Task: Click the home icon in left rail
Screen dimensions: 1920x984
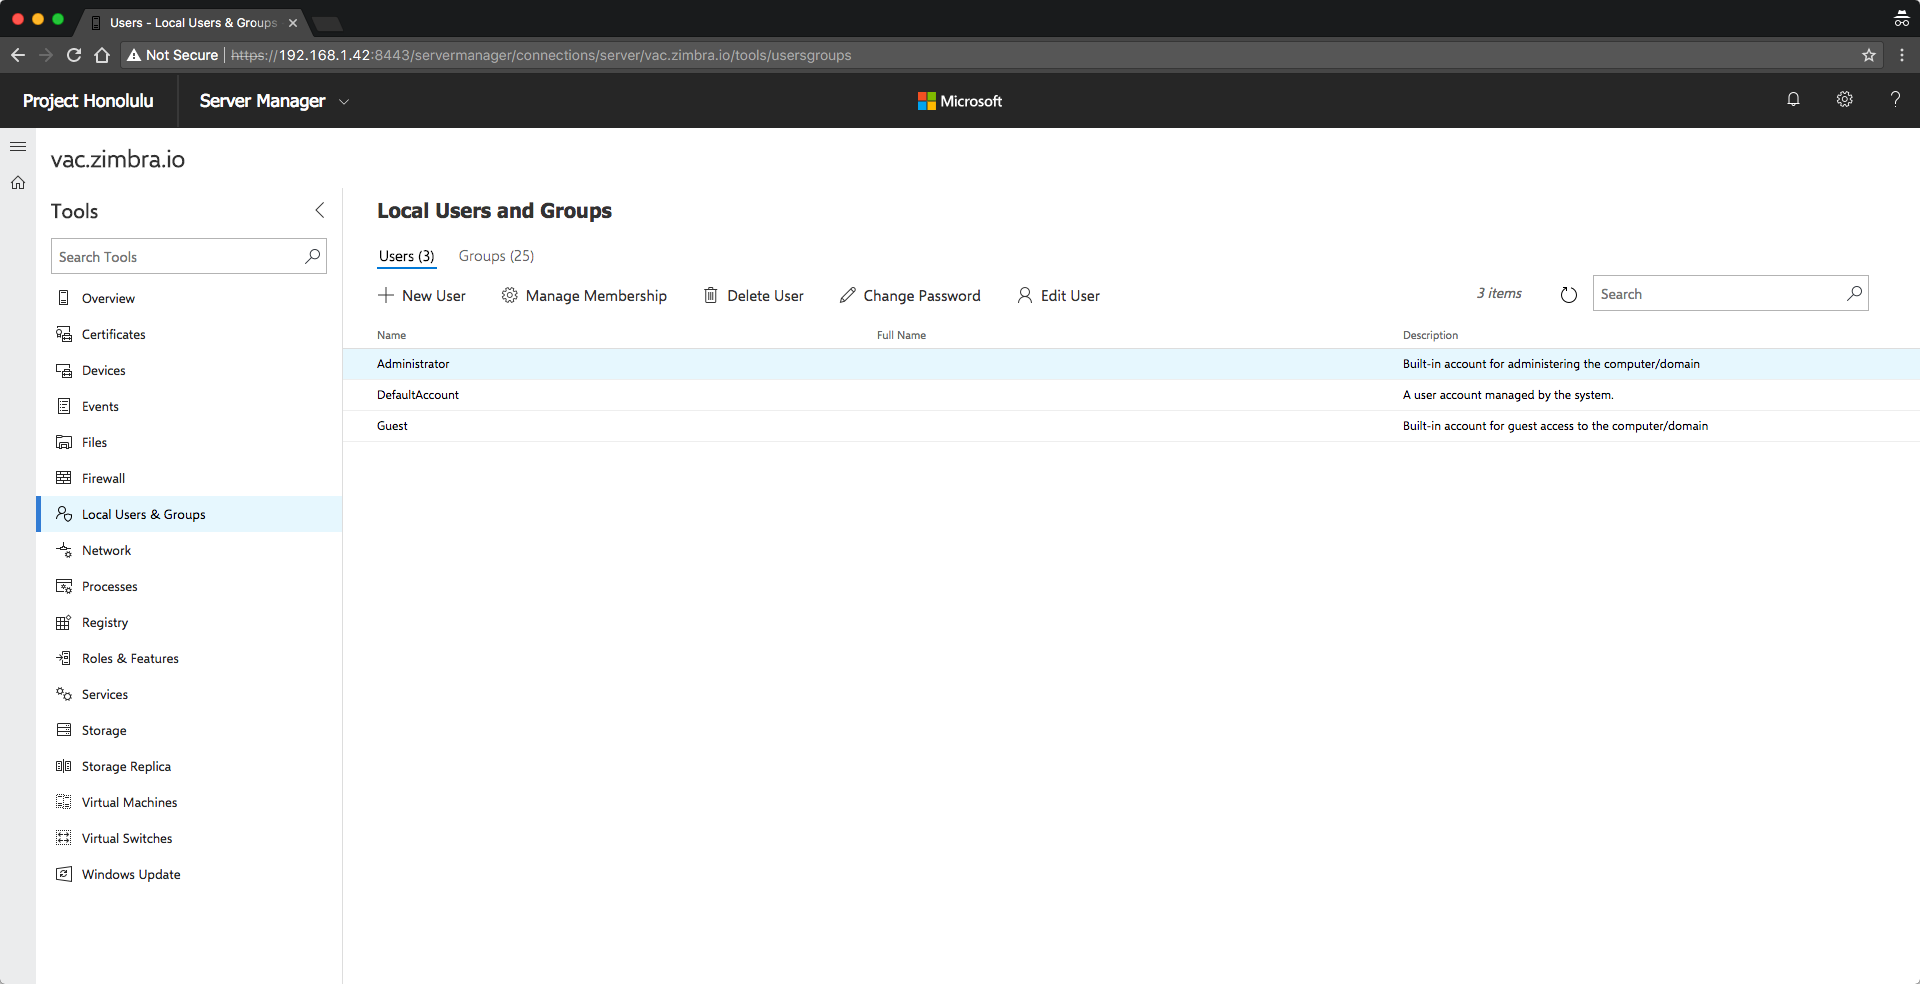Action: [x=18, y=183]
